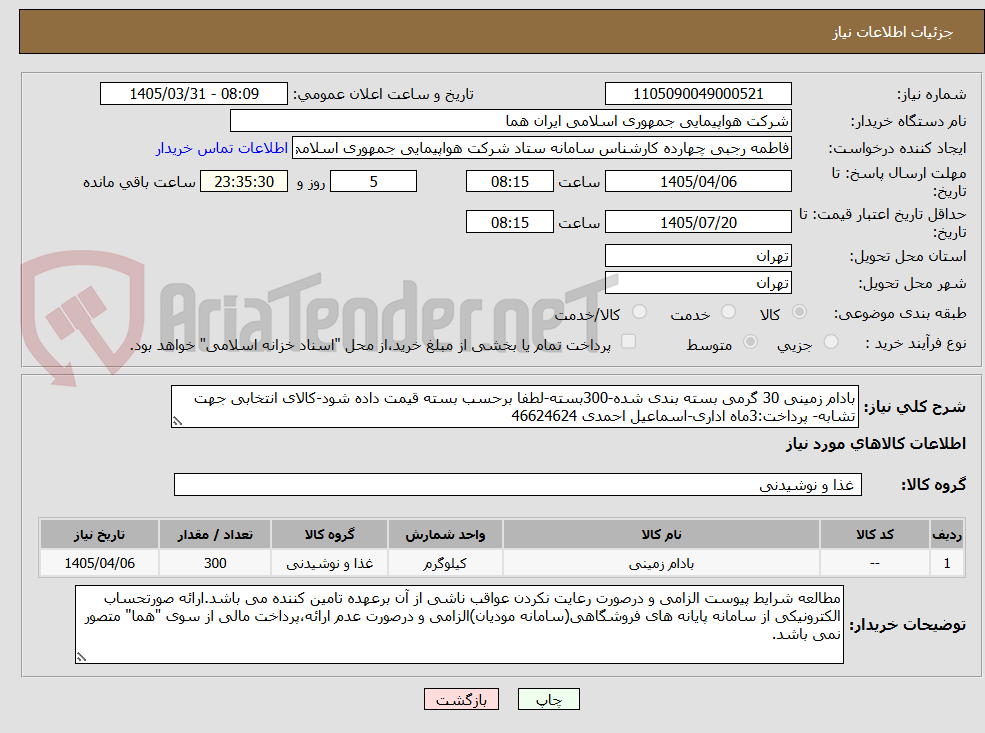The image size is (985, 733).
Task: Click the ردیف column header
Action: coord(947,535)
